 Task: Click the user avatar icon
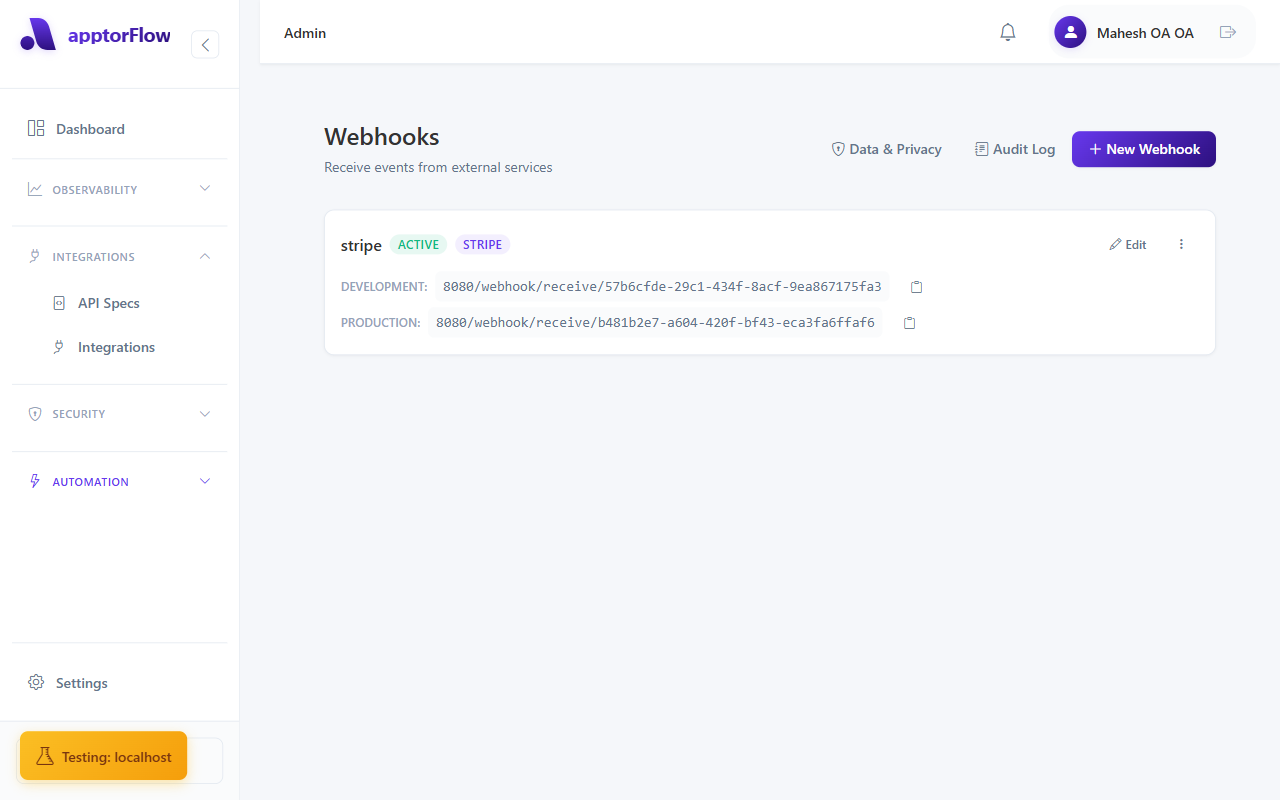point(1070,32)
